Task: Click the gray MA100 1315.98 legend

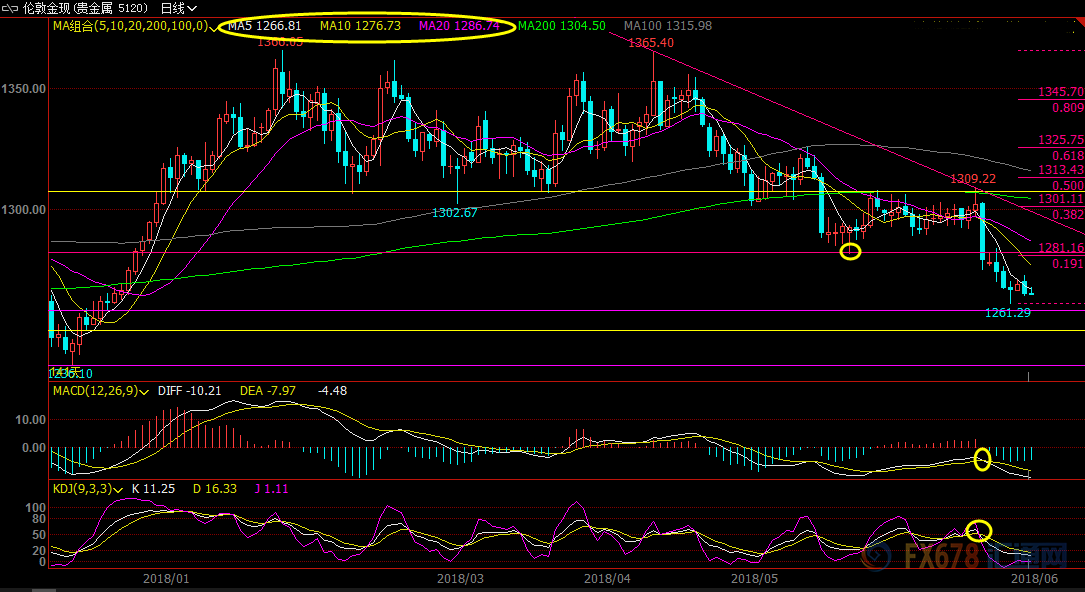Action: coord(667,26)
